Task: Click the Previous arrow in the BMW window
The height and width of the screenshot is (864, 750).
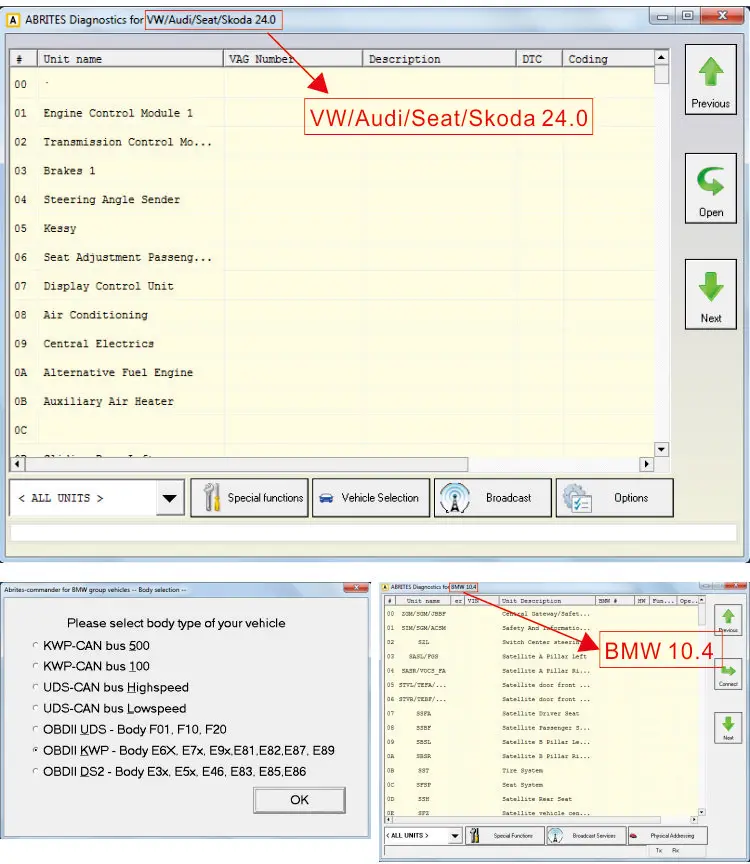Action: coord(728,620)
